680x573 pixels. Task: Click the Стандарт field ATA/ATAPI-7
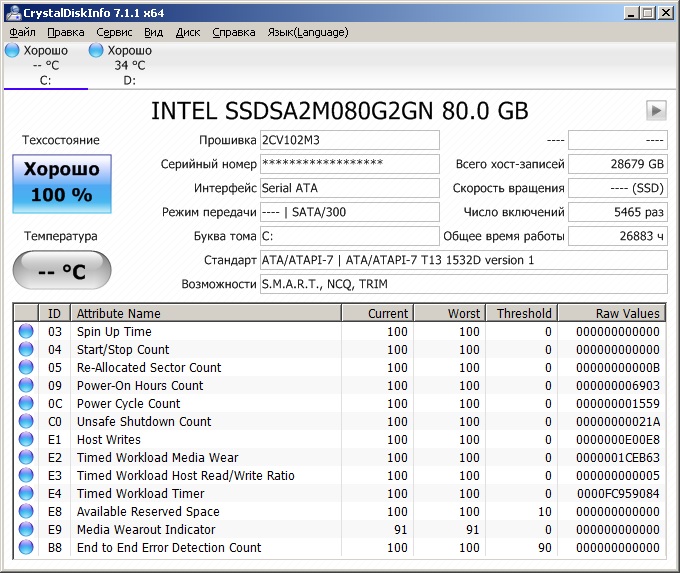pos(464,260)
